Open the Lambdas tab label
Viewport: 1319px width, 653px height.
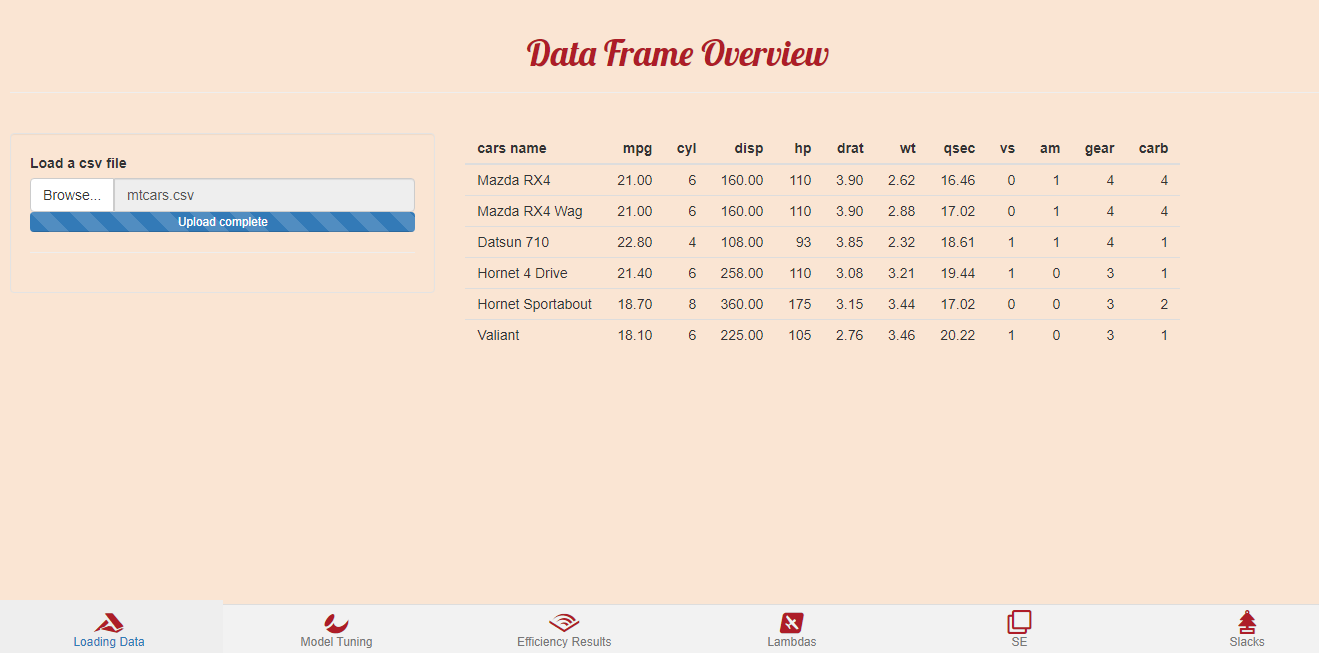(791, 642)
